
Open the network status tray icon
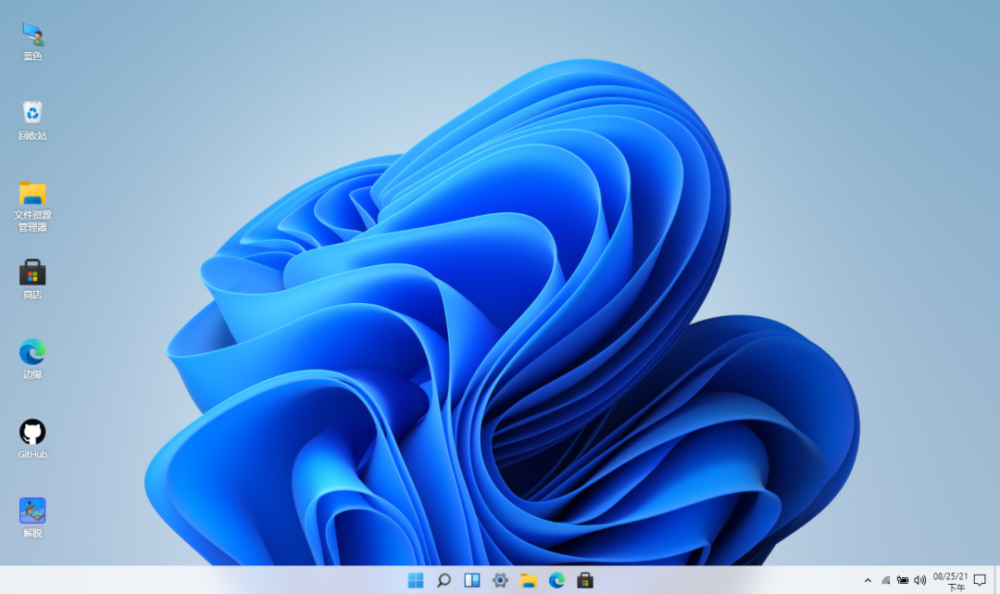coord(886,580)
